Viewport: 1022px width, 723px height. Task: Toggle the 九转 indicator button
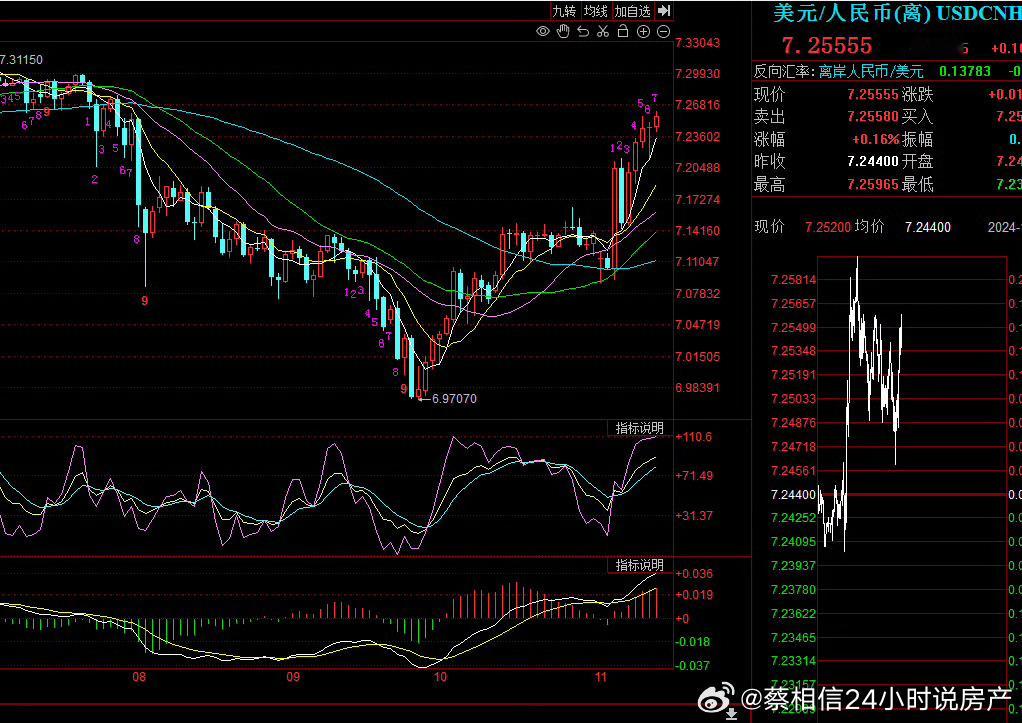tap(564, 11)
